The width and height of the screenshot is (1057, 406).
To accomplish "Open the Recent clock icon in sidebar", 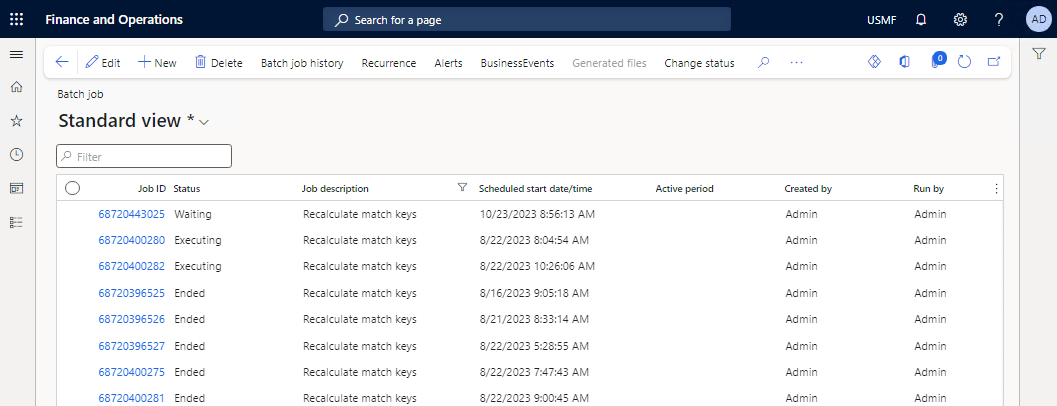I will [17, 154].
